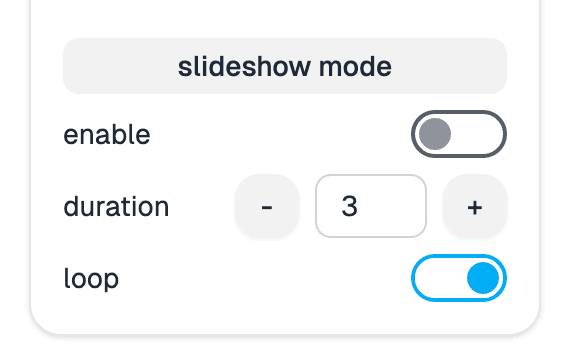Turn on the enable toggle switch

tap(459, 134)
